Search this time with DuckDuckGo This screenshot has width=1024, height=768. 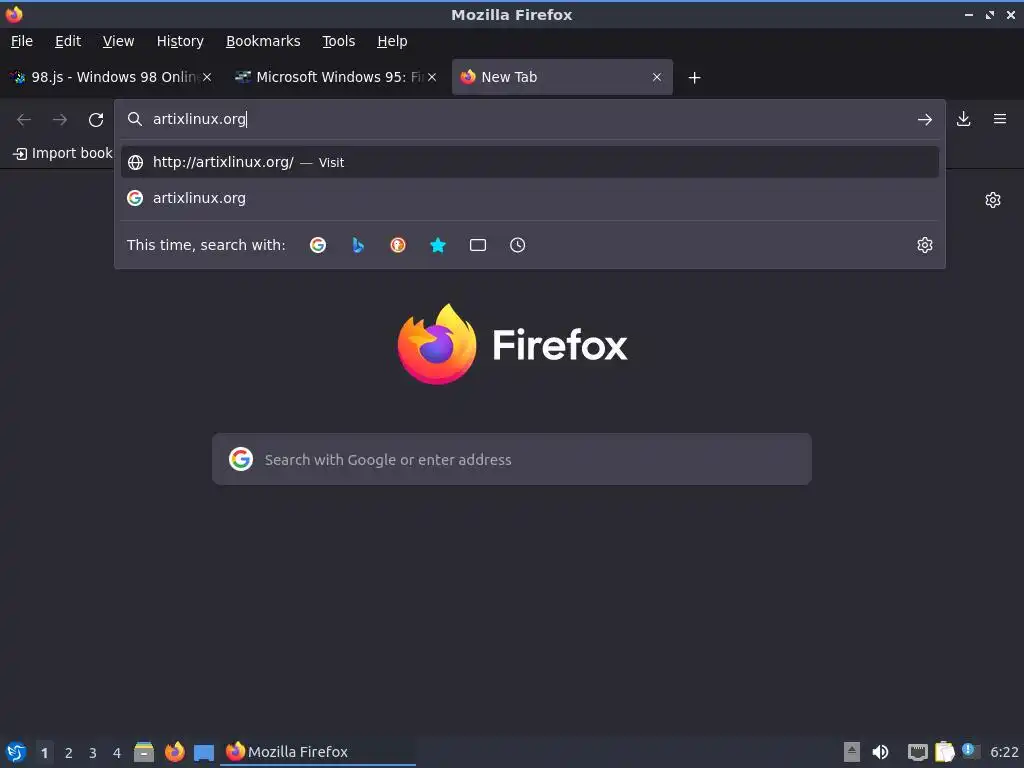[x=398, y=245]
